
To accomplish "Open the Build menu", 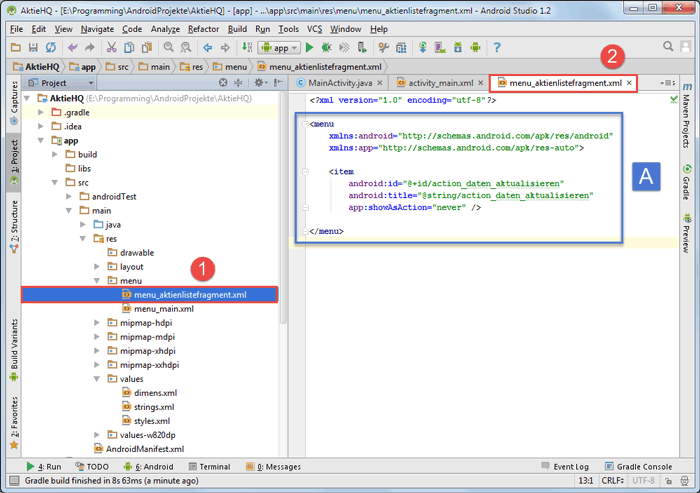I will 237,29.
